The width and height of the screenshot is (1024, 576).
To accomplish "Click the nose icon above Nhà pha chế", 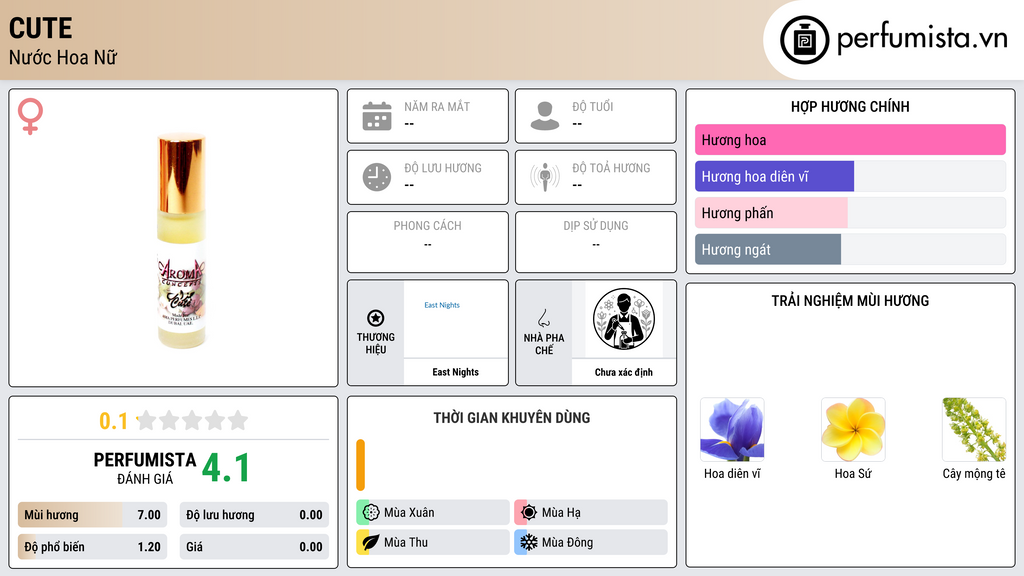I will pyautogui.click(x=543, y=318).
